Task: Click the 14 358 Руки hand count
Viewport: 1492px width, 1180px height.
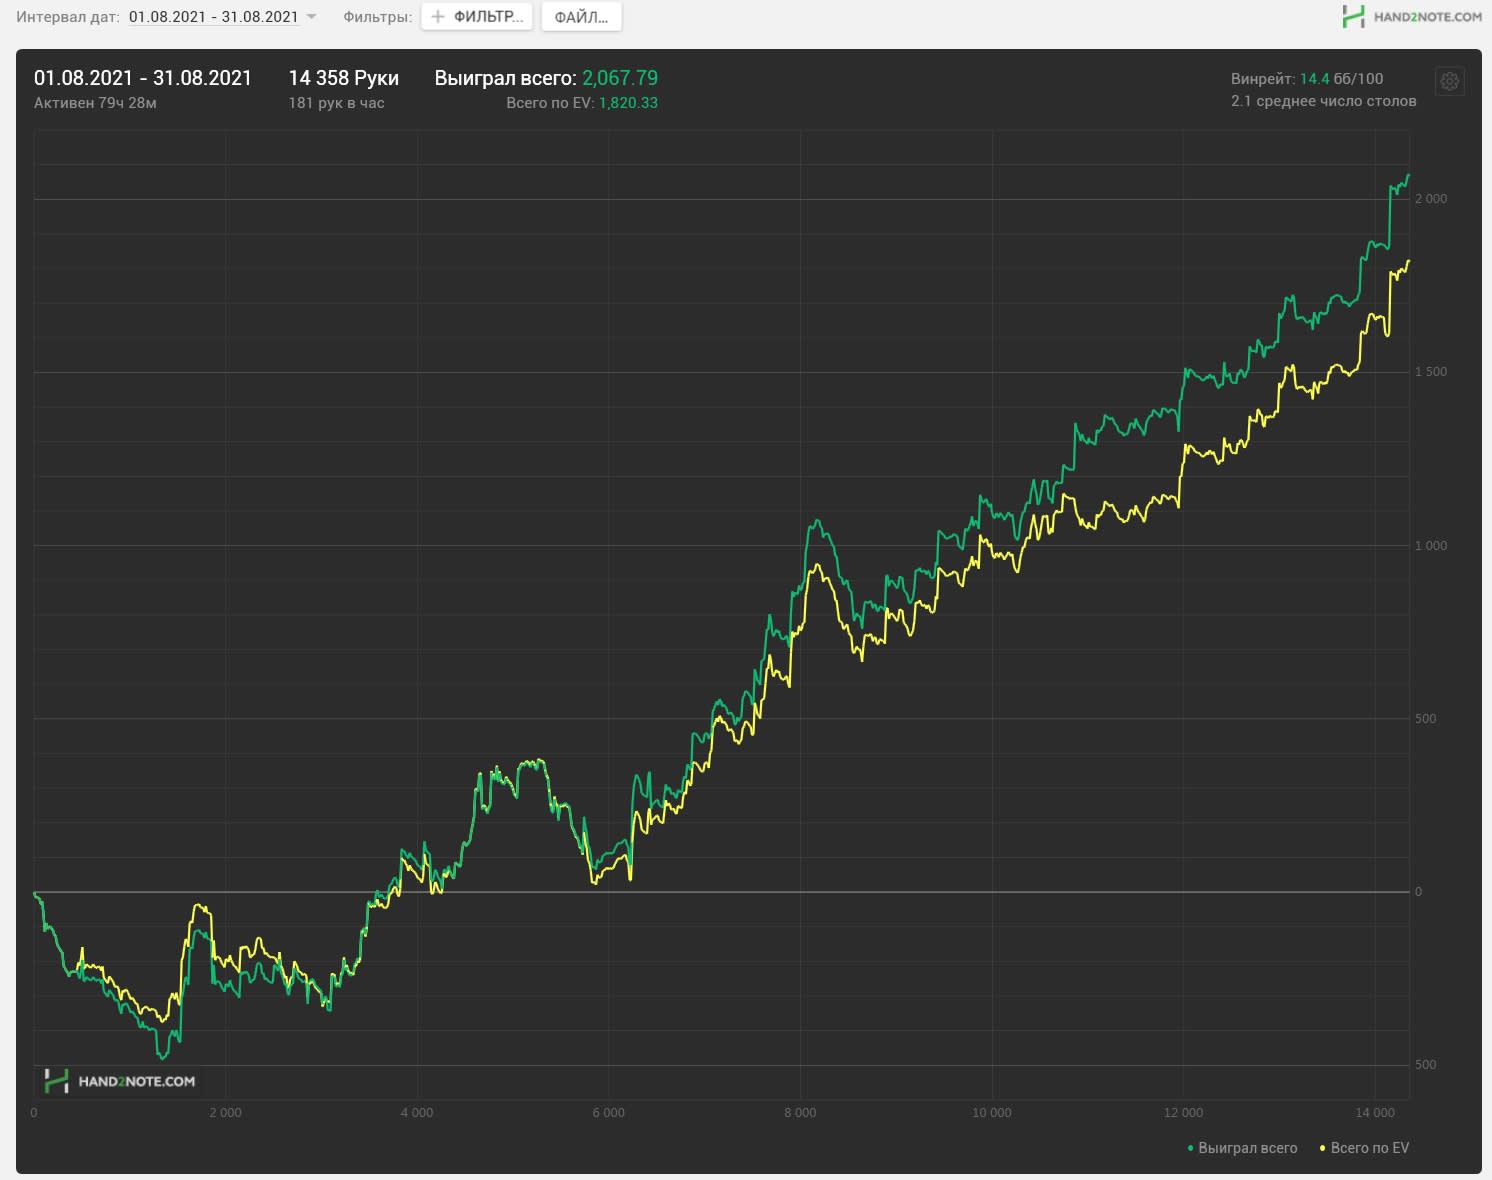Action: [x=343, y=78]
